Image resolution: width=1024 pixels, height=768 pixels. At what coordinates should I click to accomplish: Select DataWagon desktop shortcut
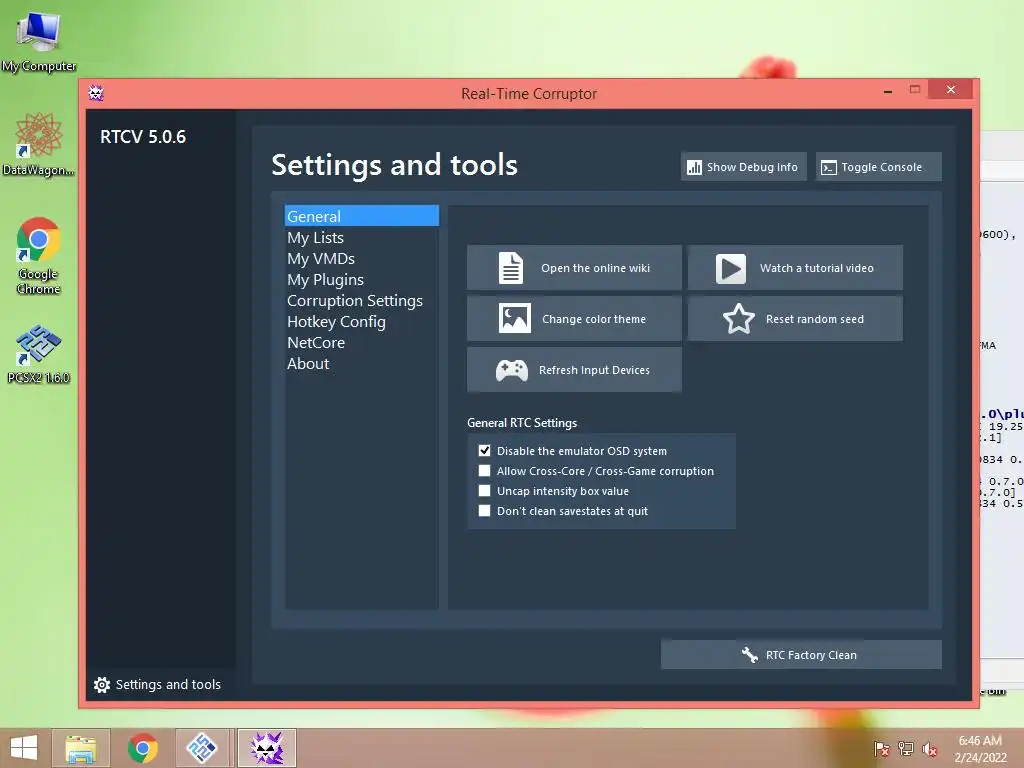point(39,144)
